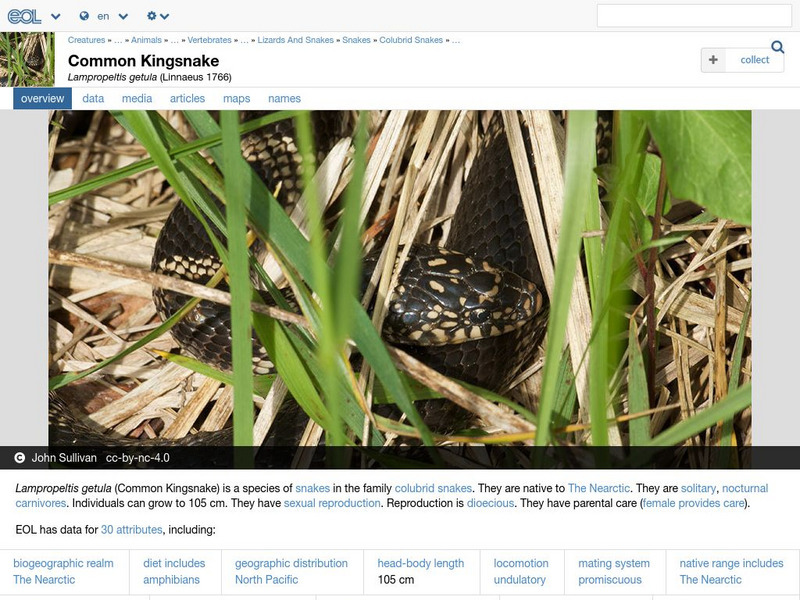Open the data tab
The height and width of the screenshot is (600, 800).
(92, 98)
